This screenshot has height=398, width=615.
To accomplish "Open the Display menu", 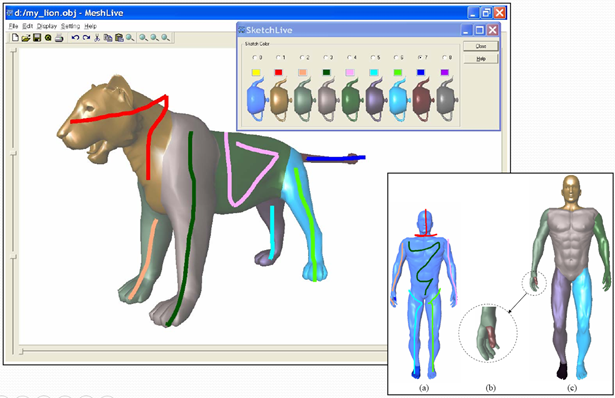I will click(47, 26).
